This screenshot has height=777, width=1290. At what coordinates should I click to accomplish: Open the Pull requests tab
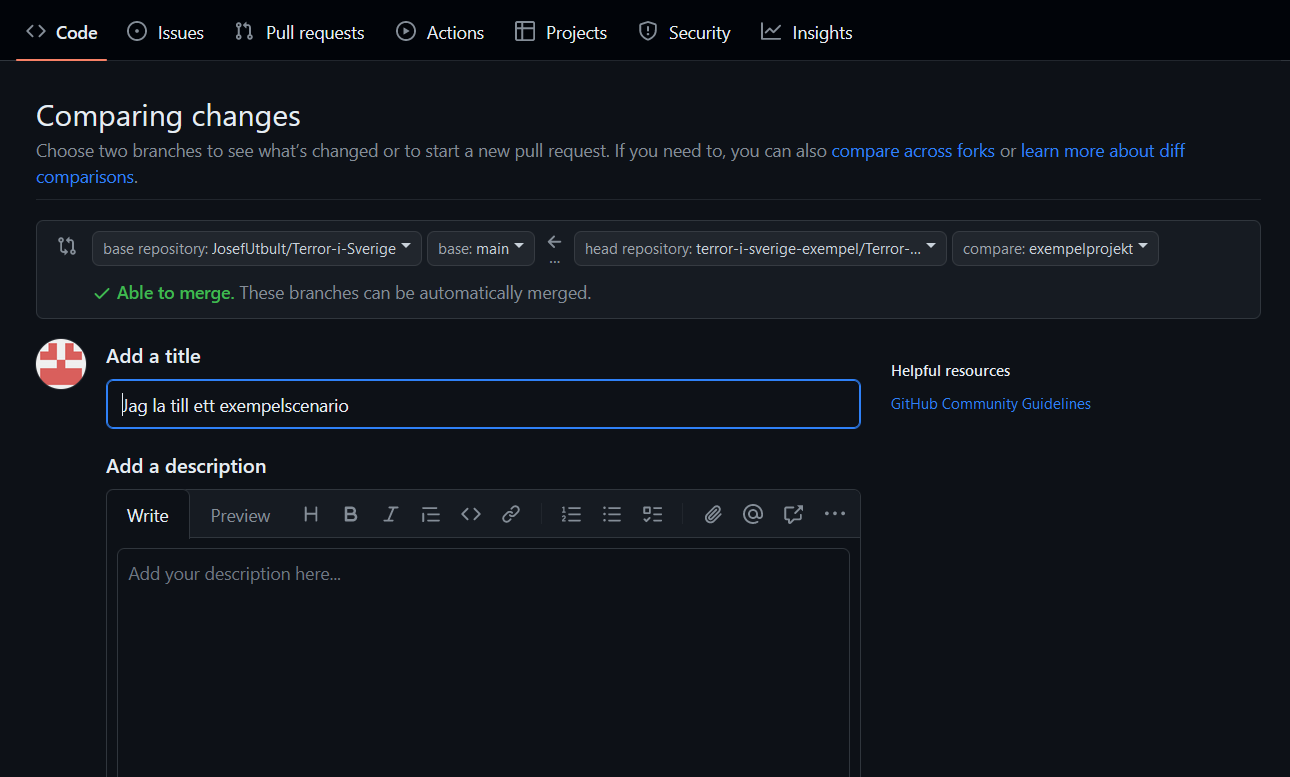[300, 32]
